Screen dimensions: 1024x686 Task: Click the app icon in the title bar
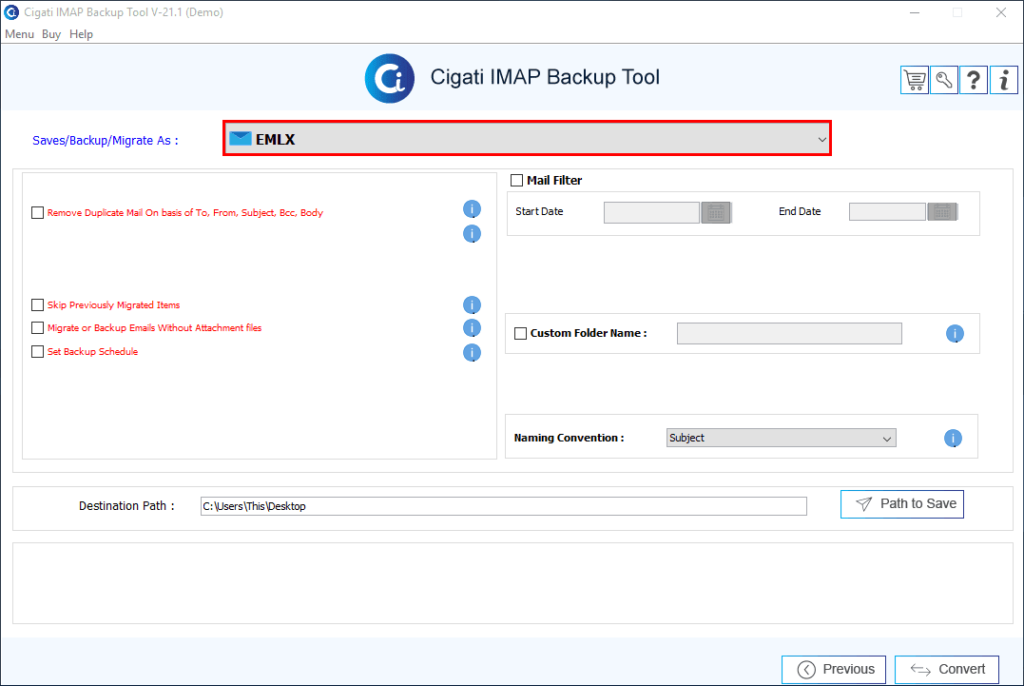pos(11,12)
